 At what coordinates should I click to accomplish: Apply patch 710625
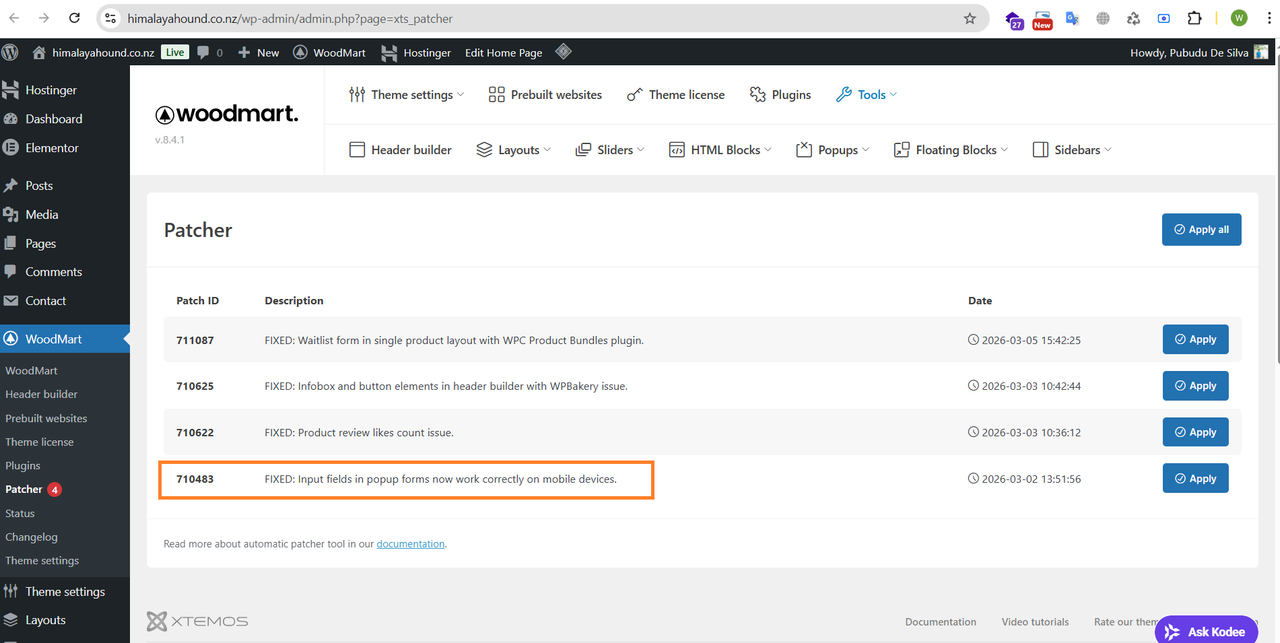pyautogui.click(x=1195, y=385)
